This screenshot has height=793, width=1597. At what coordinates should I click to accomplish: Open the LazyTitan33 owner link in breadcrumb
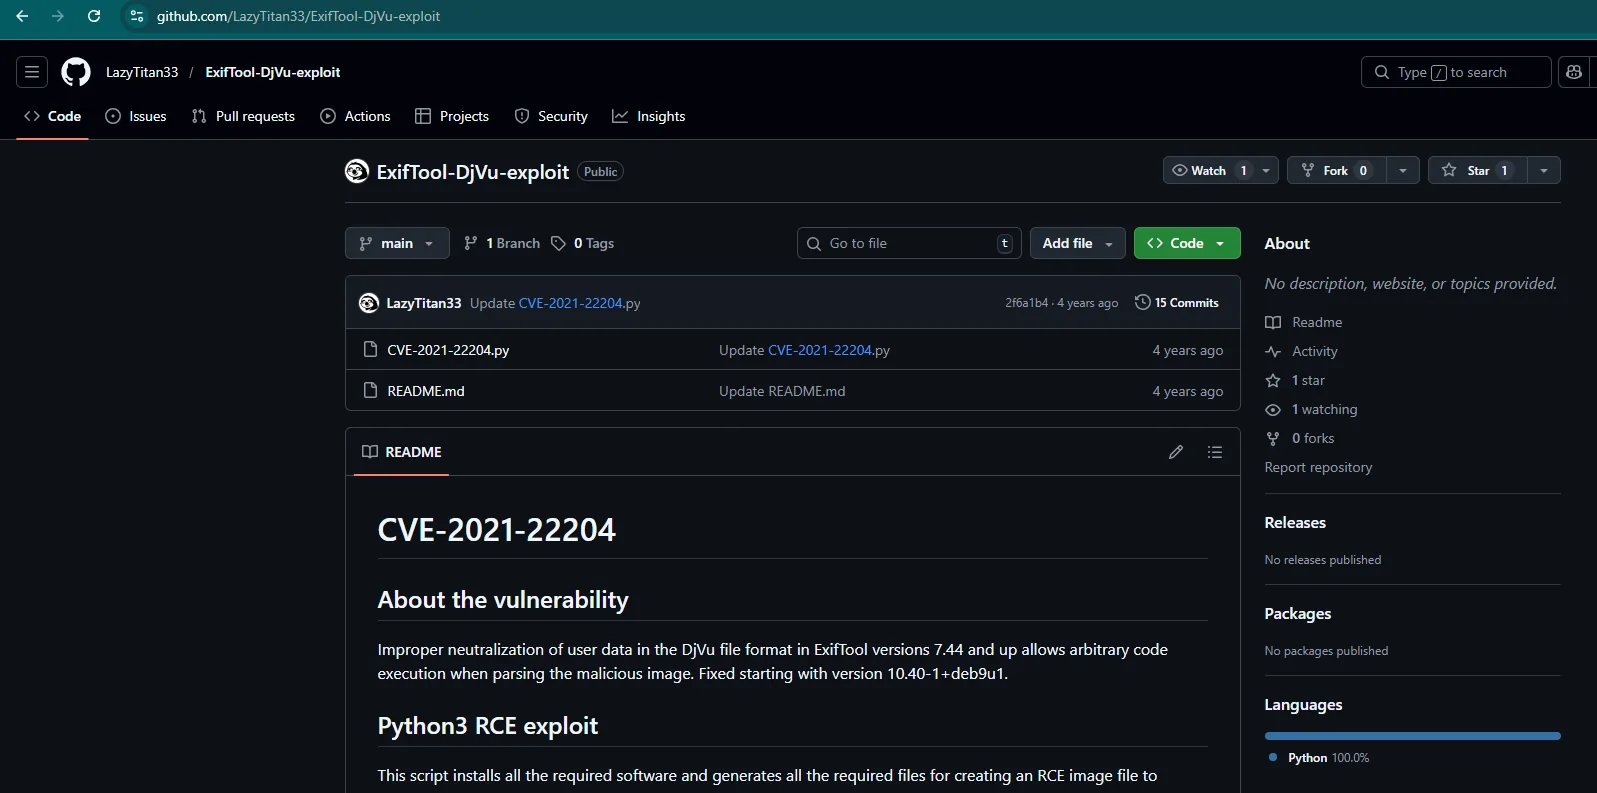point(142,72)
